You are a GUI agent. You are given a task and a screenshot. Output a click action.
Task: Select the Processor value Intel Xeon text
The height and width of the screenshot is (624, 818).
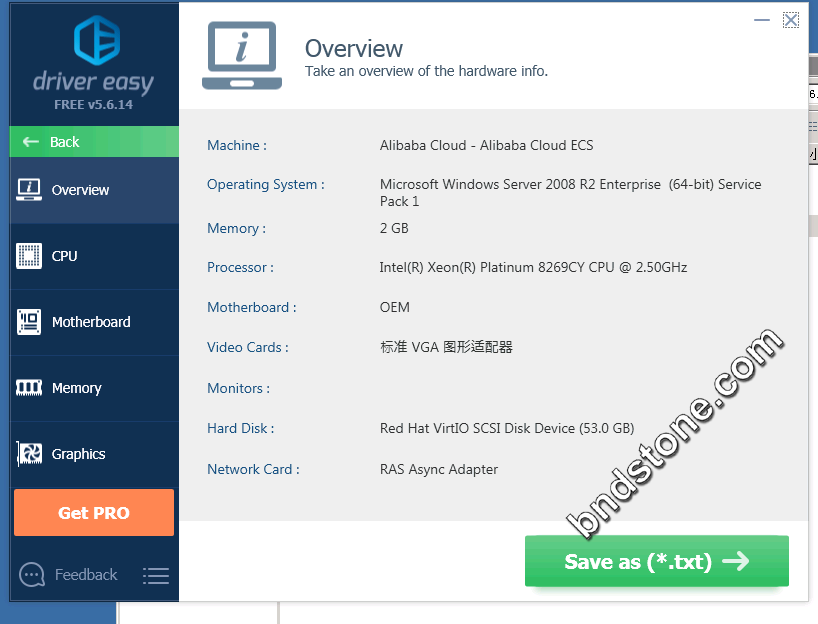click(533, 268)
